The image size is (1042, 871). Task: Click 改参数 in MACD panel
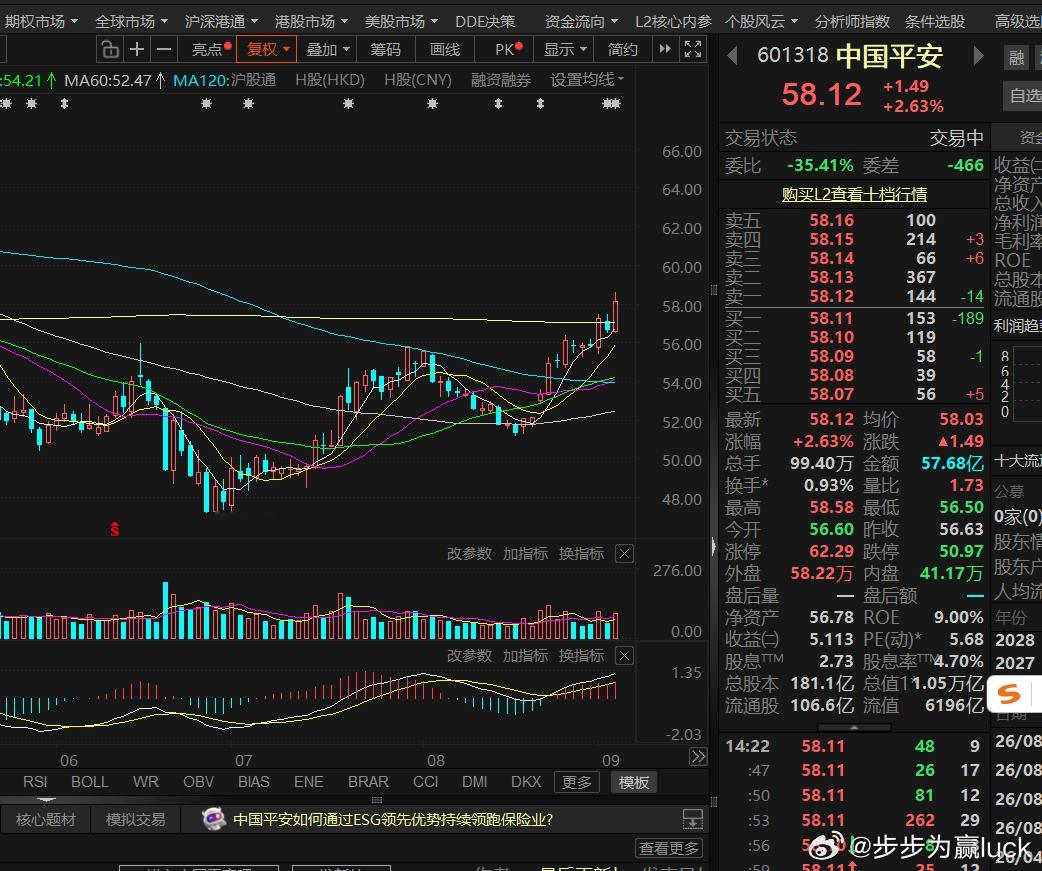click(469, 656)
